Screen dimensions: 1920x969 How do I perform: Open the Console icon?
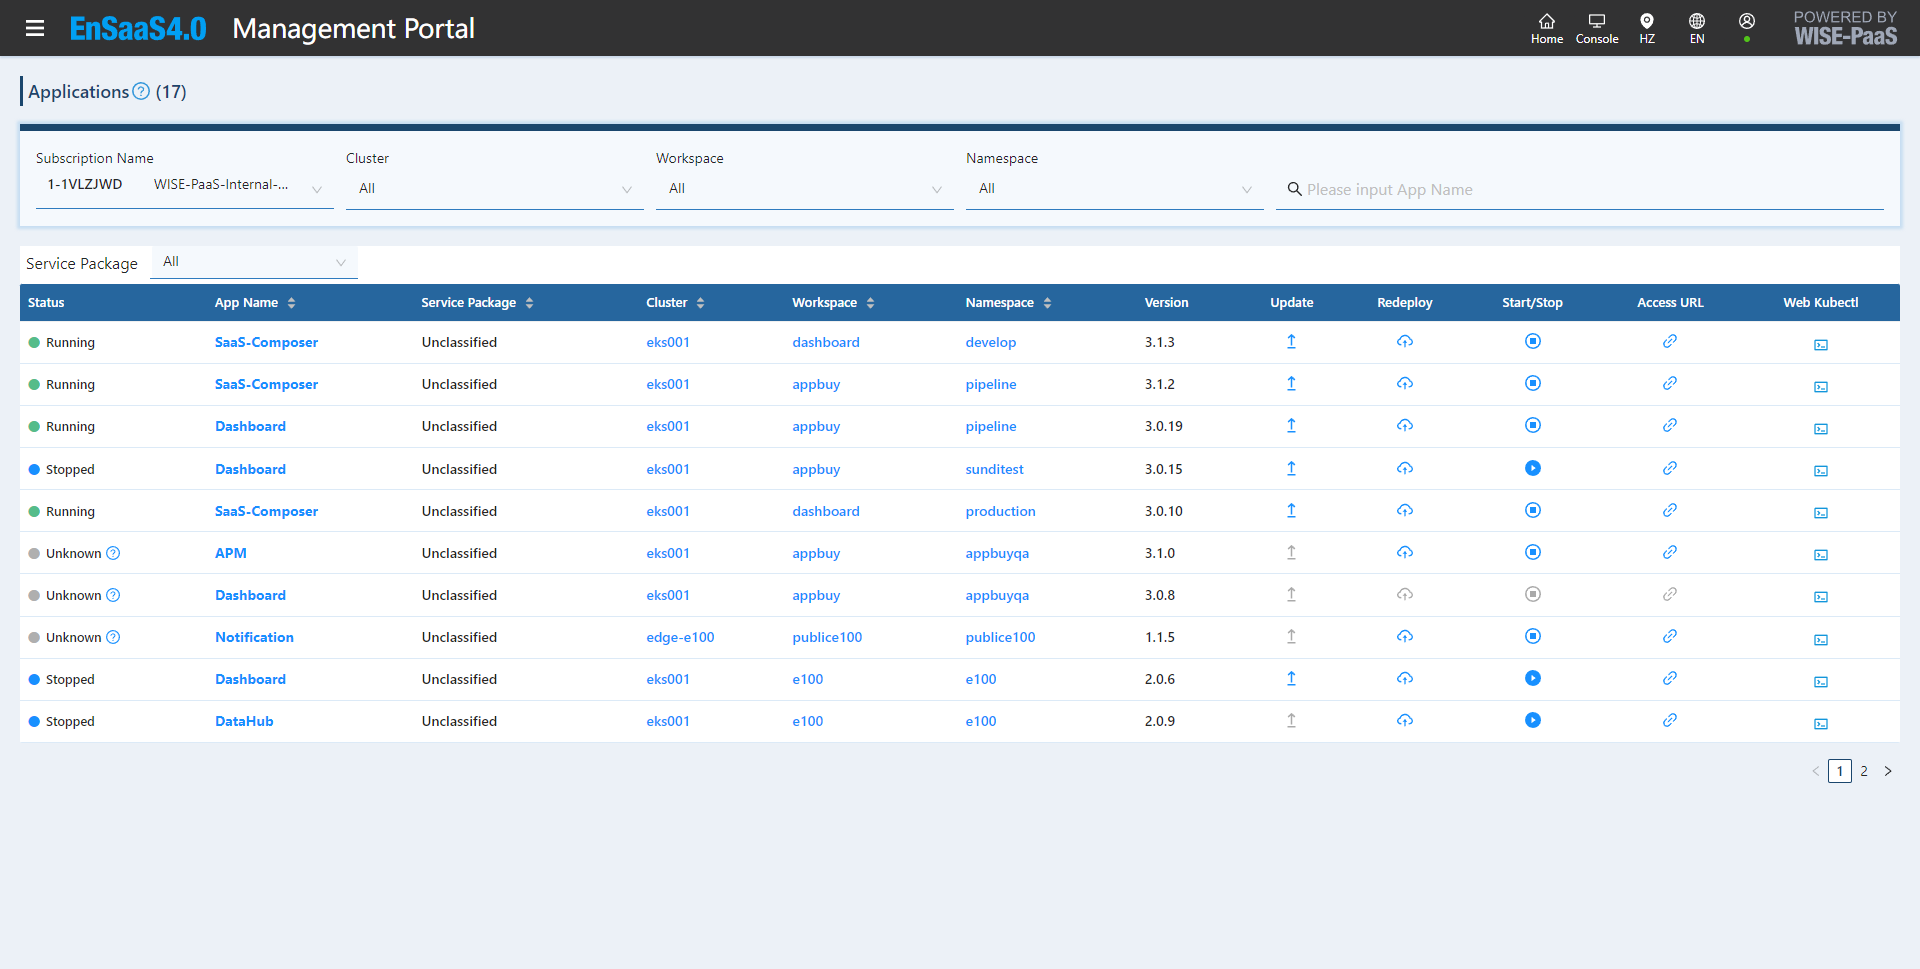coord(1596,28)
